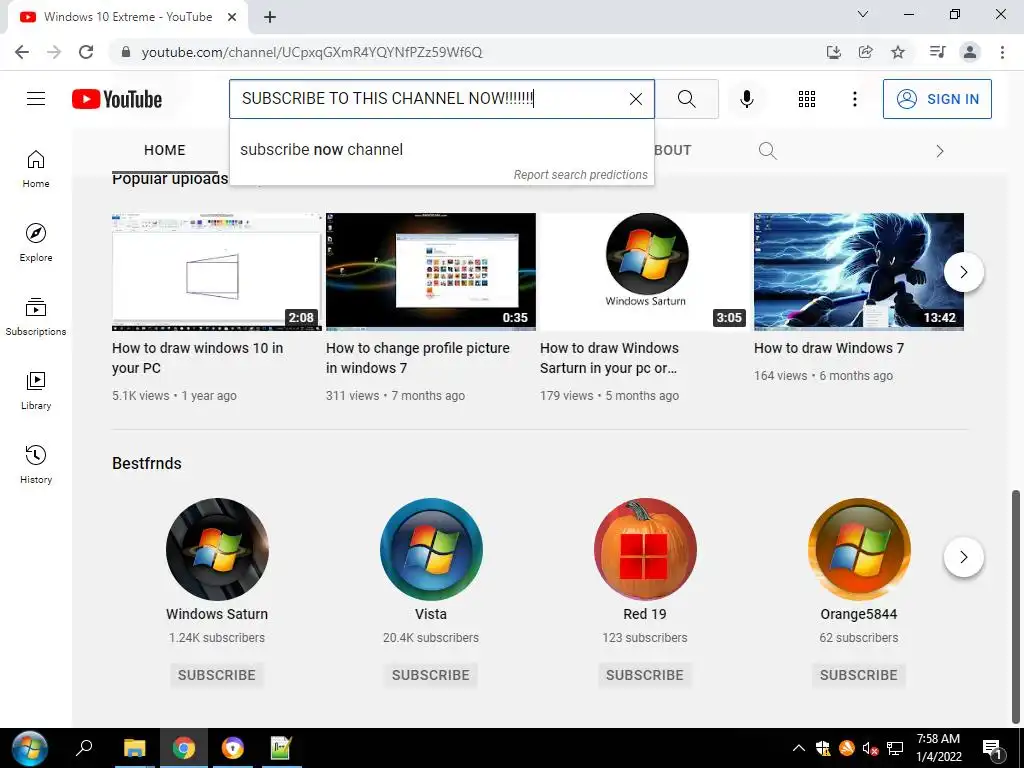Open Red 19 channel avatar
This screenshot has height=768, width=1024.
point(645,549)
